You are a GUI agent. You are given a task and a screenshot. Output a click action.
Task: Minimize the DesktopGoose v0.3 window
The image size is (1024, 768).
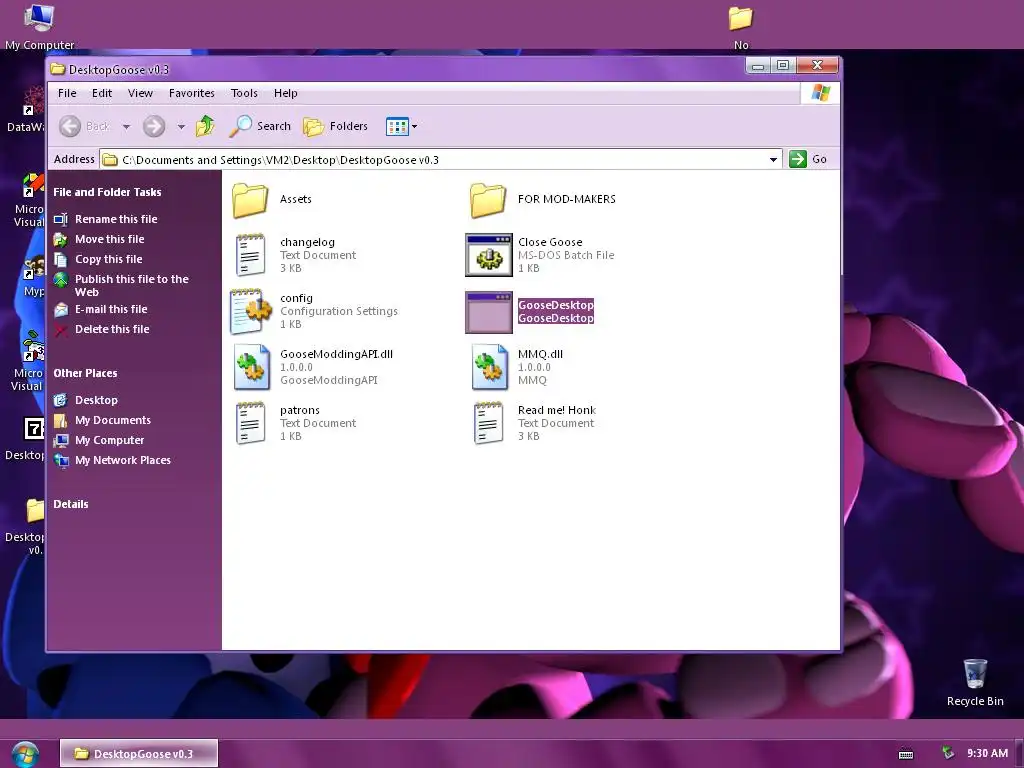[758, 65]
